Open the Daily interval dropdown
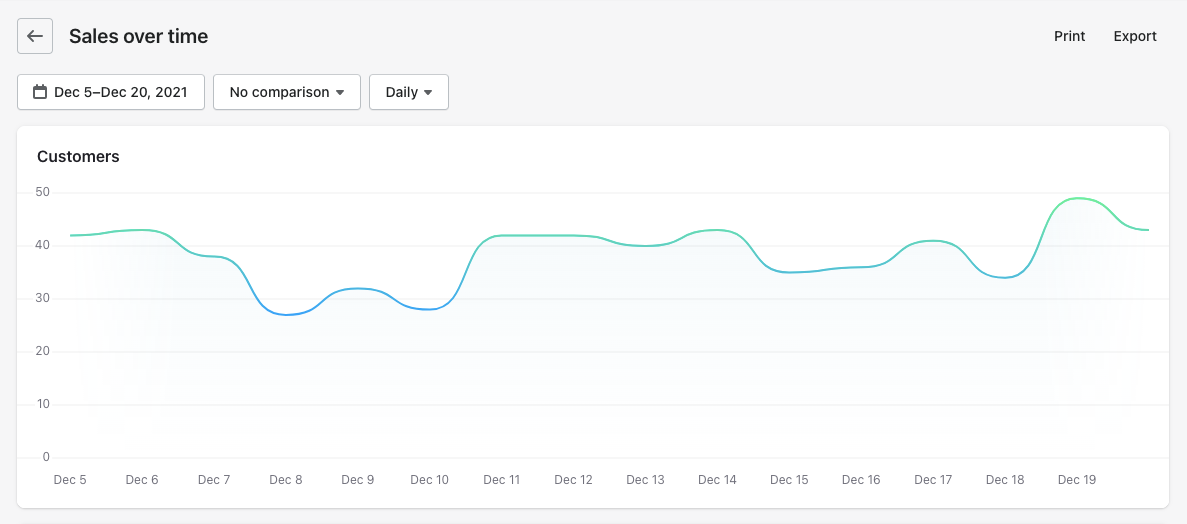 pos(409,92)
